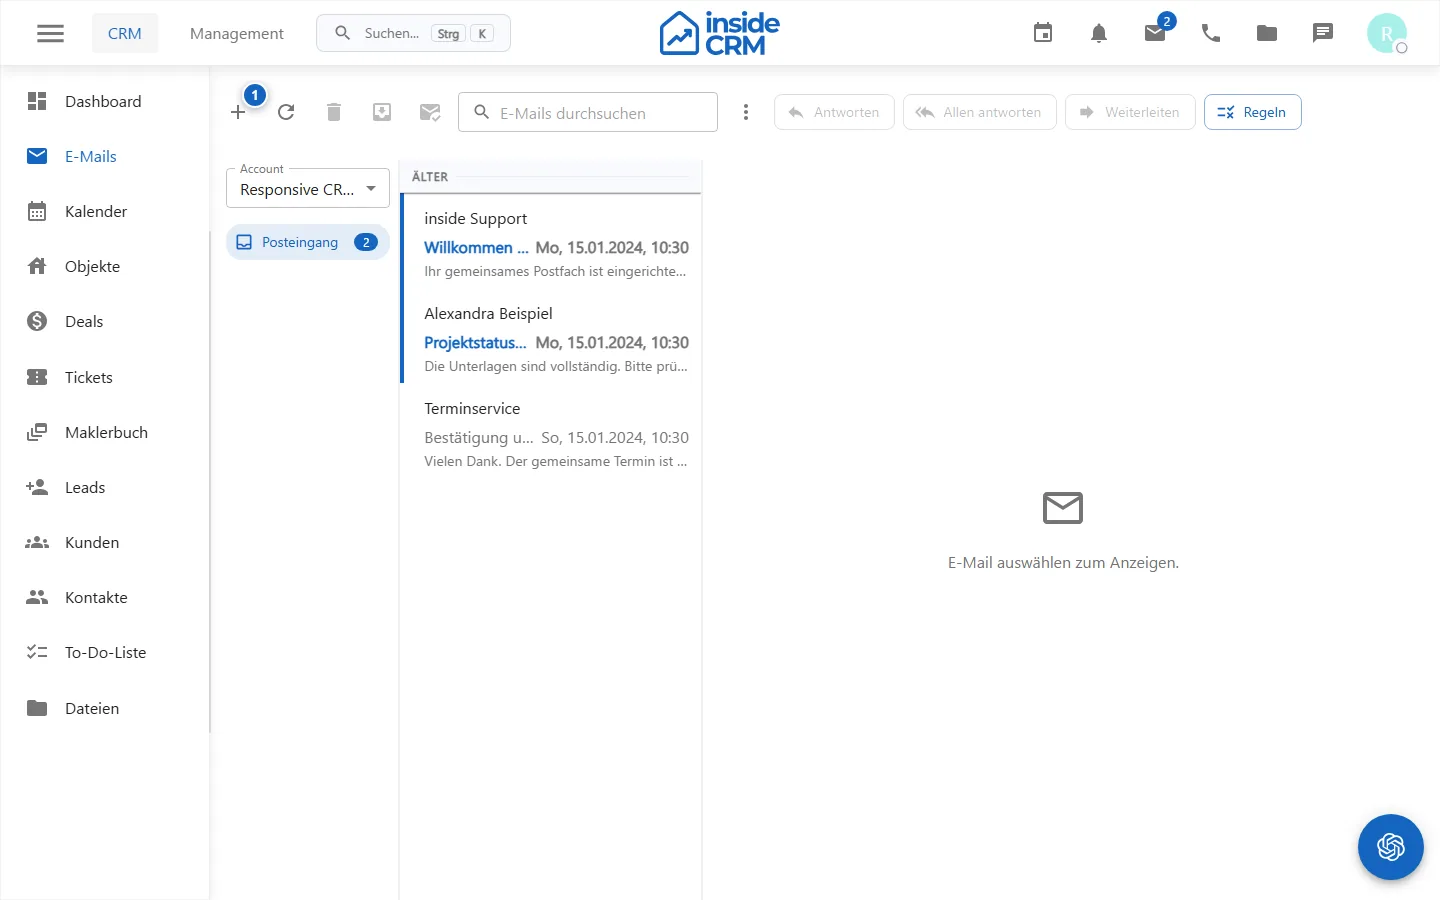
Task: Open the Regeln button
Action: coord(1253,112)
